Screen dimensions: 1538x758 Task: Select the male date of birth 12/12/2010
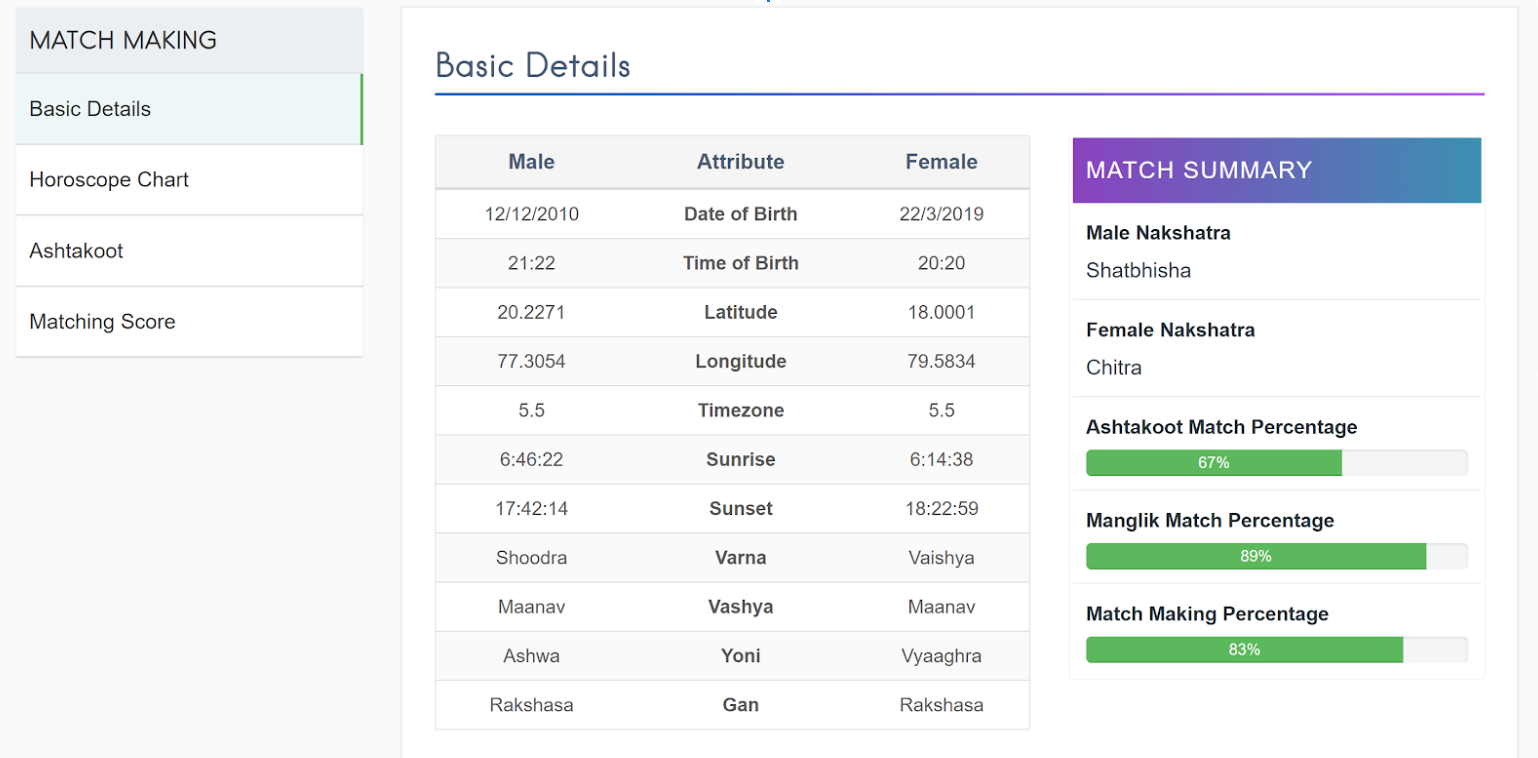[x=531, y=214]
